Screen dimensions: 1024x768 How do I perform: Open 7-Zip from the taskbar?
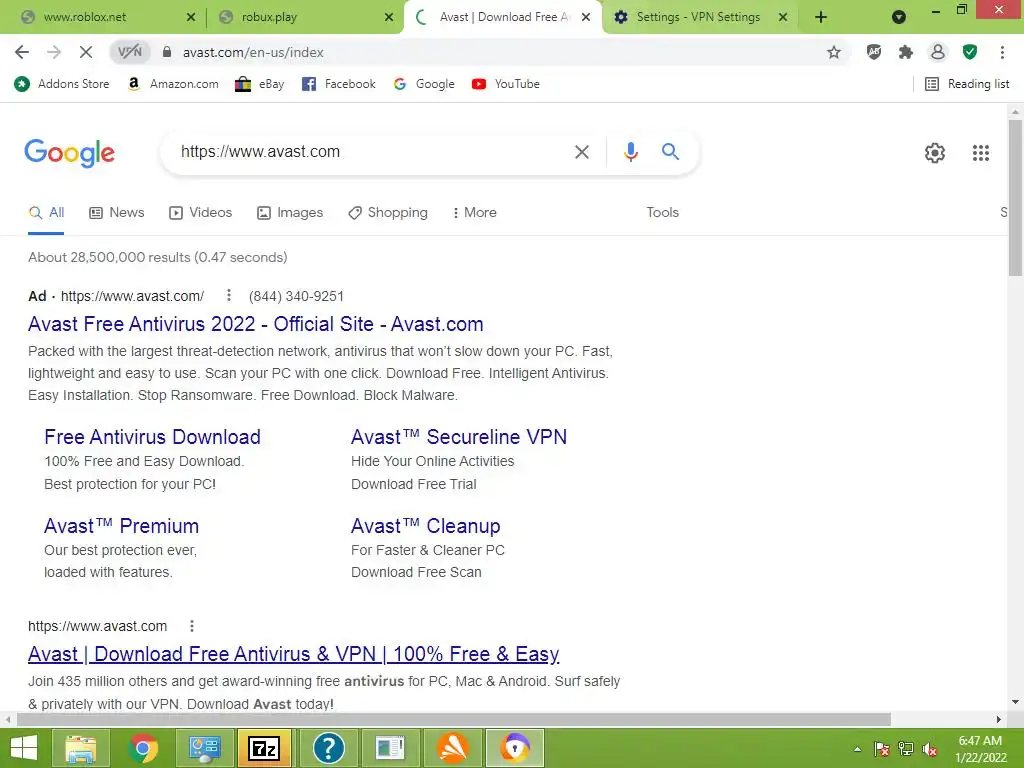(x=264, y=748)
